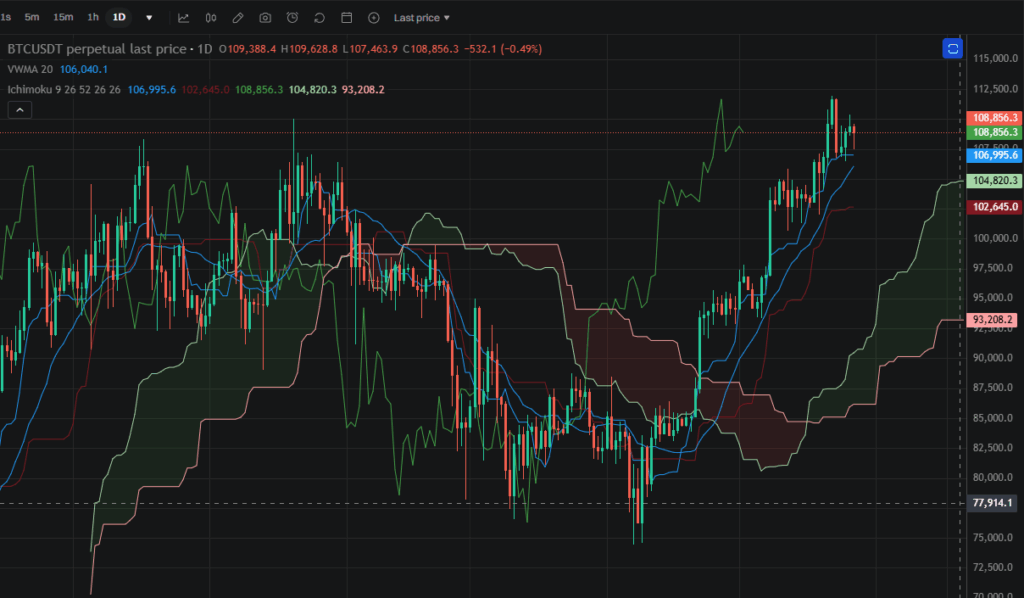Open the drawing pencil tool
1024x598 pixels.
click(x=238, y=17)
